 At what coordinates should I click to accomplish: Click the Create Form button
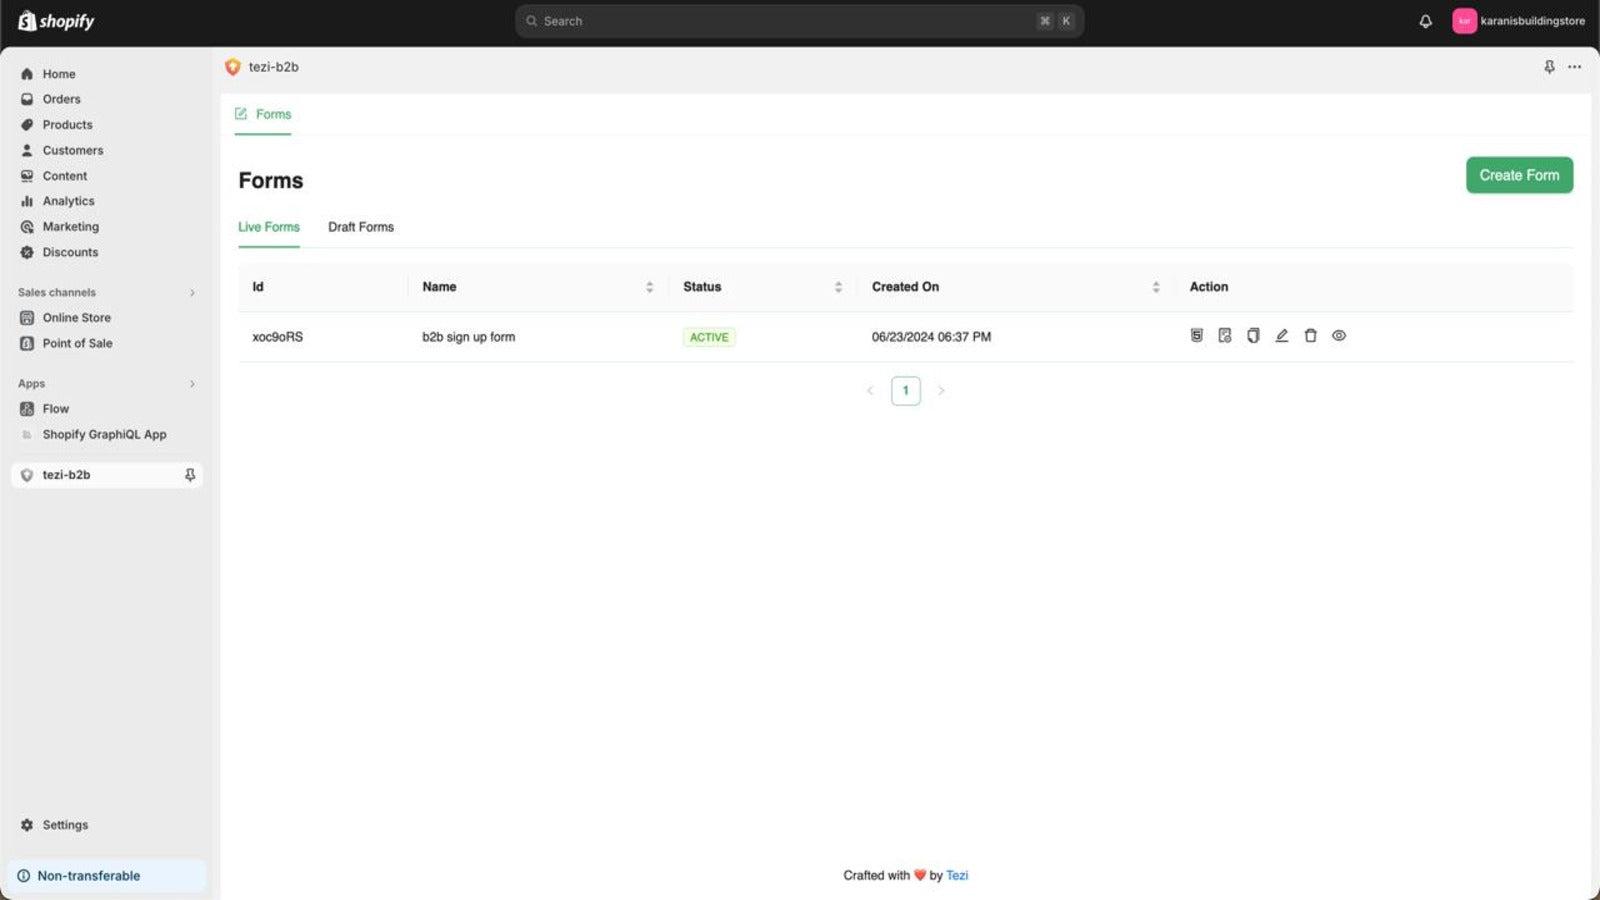[x=1519, y=175]
